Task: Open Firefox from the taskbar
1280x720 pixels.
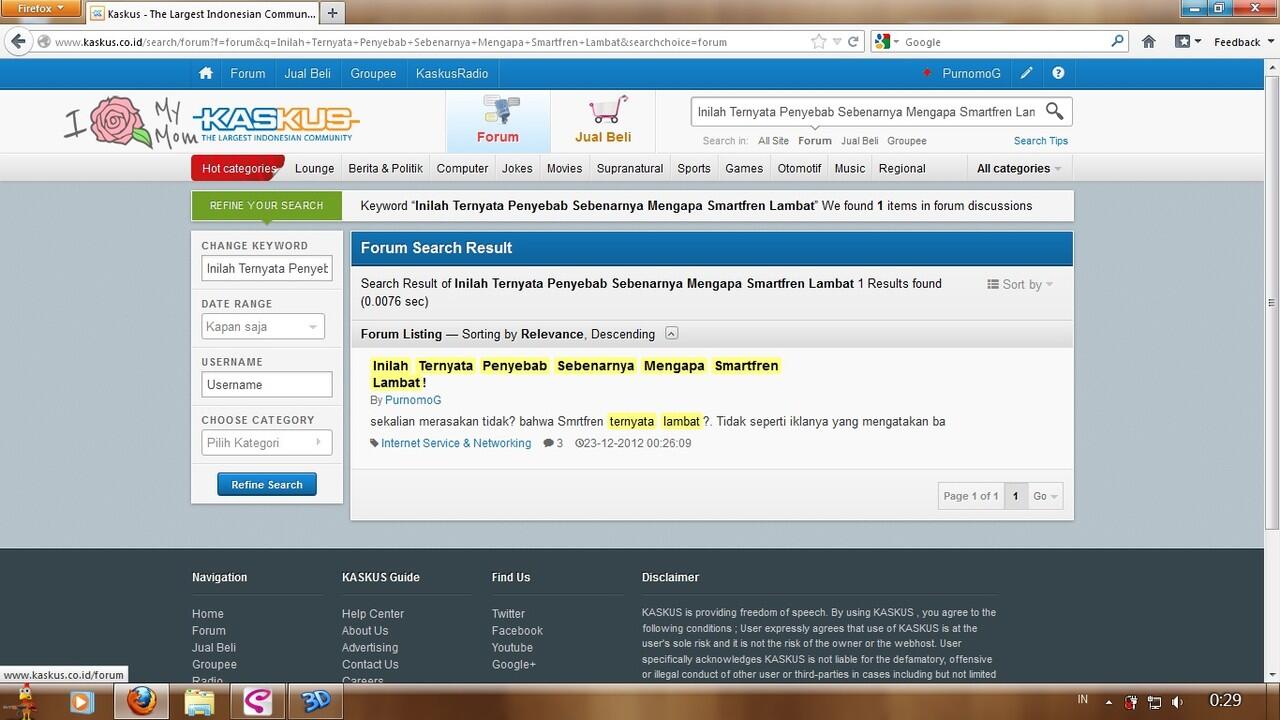Action: click(x=142, y=701)
